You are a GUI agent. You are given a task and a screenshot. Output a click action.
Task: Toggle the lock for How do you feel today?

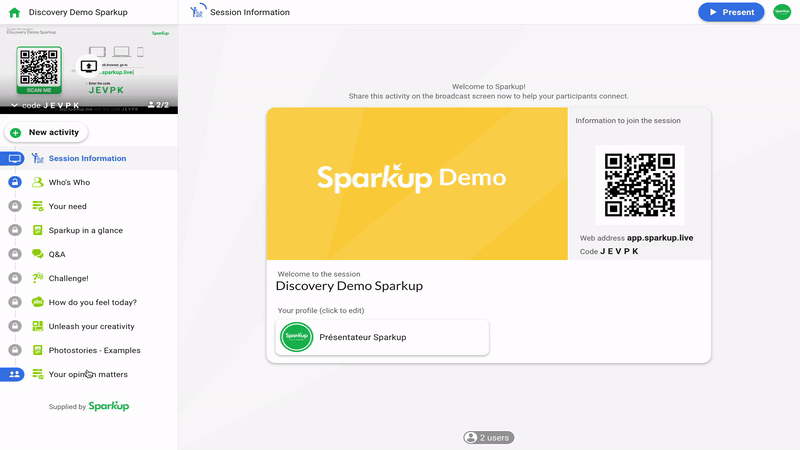click(x=15, y=302)
